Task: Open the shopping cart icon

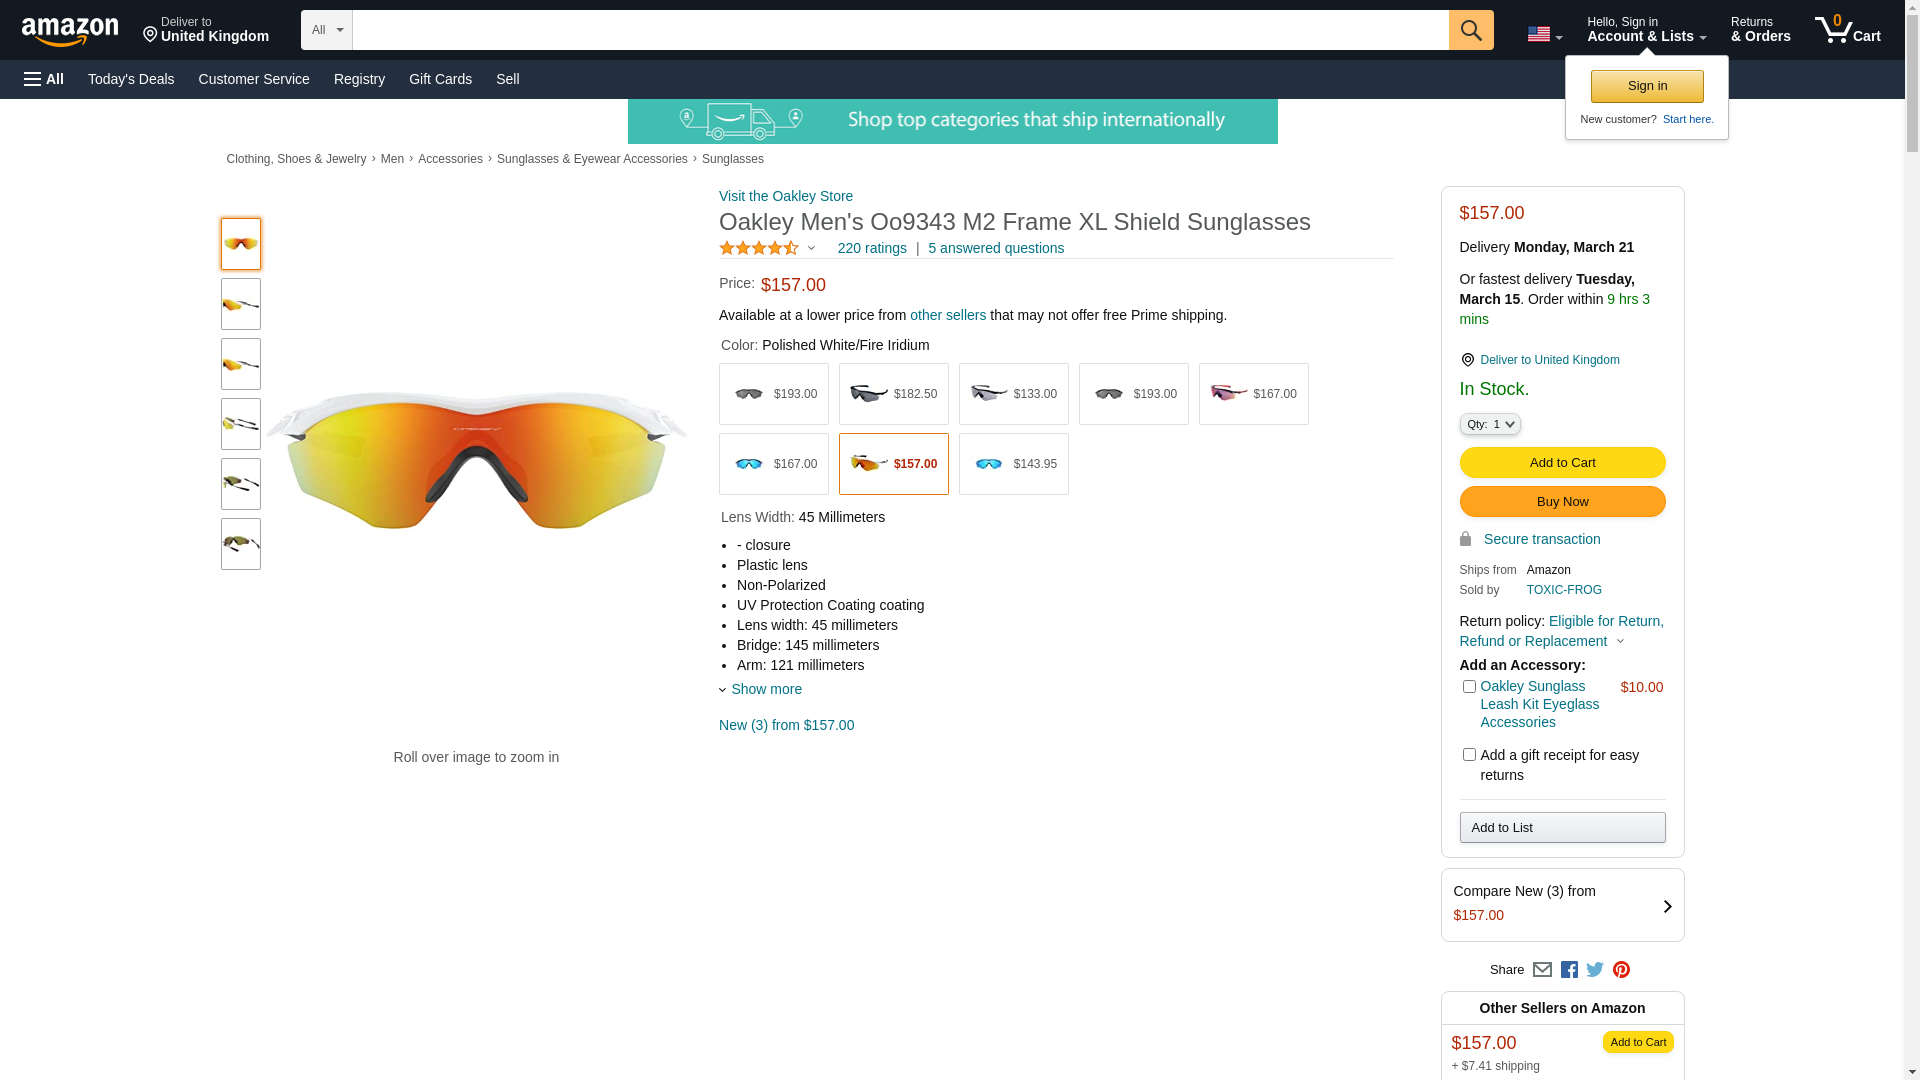Action: point(1846,30)
